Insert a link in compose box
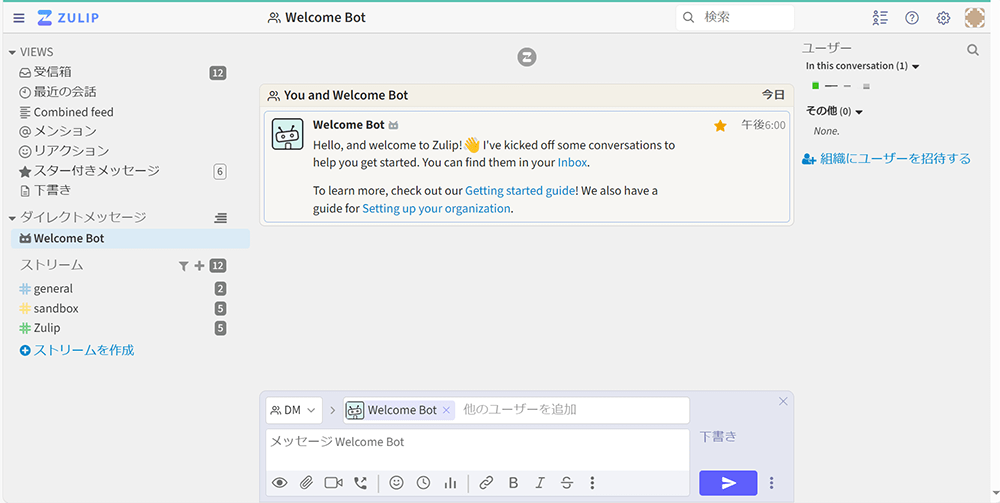 pyautogui.click(x=487, y=483)
